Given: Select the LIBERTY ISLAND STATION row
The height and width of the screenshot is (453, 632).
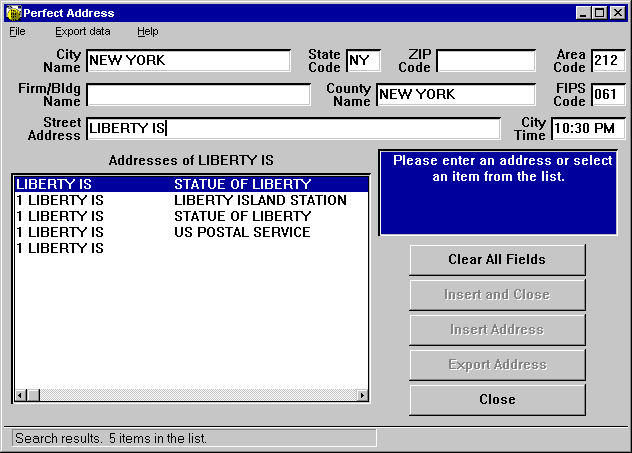Looking at the screenshot, I should [191, 200].
